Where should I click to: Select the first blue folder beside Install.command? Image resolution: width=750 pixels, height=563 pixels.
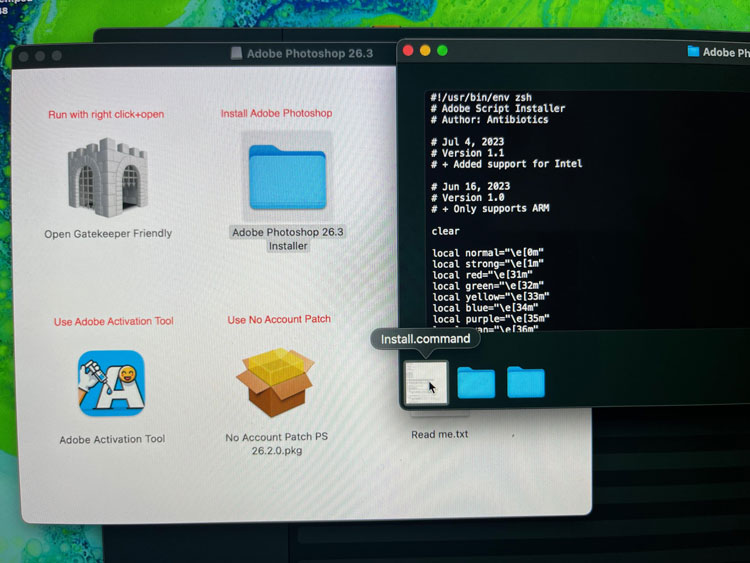[476, 382]
